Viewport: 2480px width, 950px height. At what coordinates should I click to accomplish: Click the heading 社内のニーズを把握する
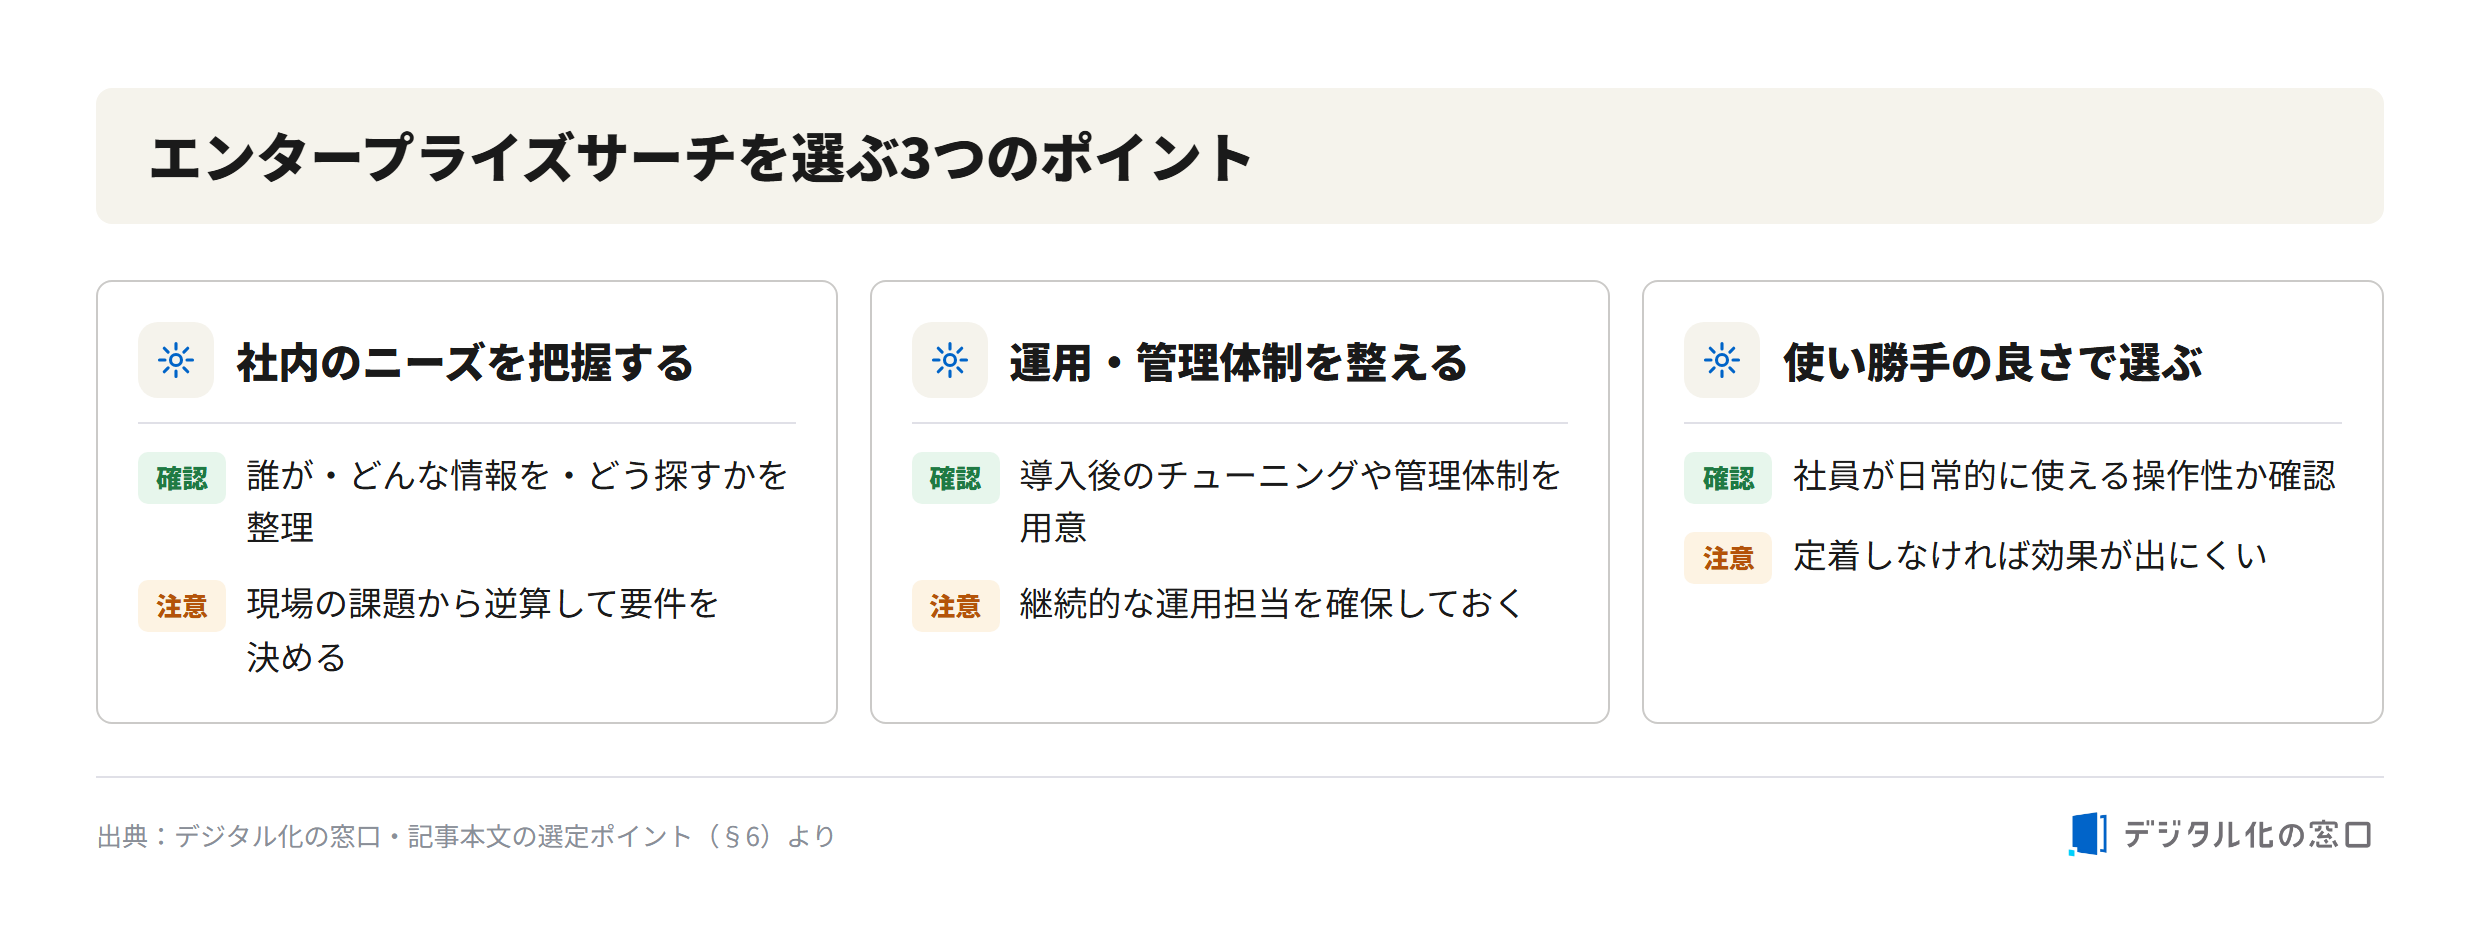tap(465, 362)
